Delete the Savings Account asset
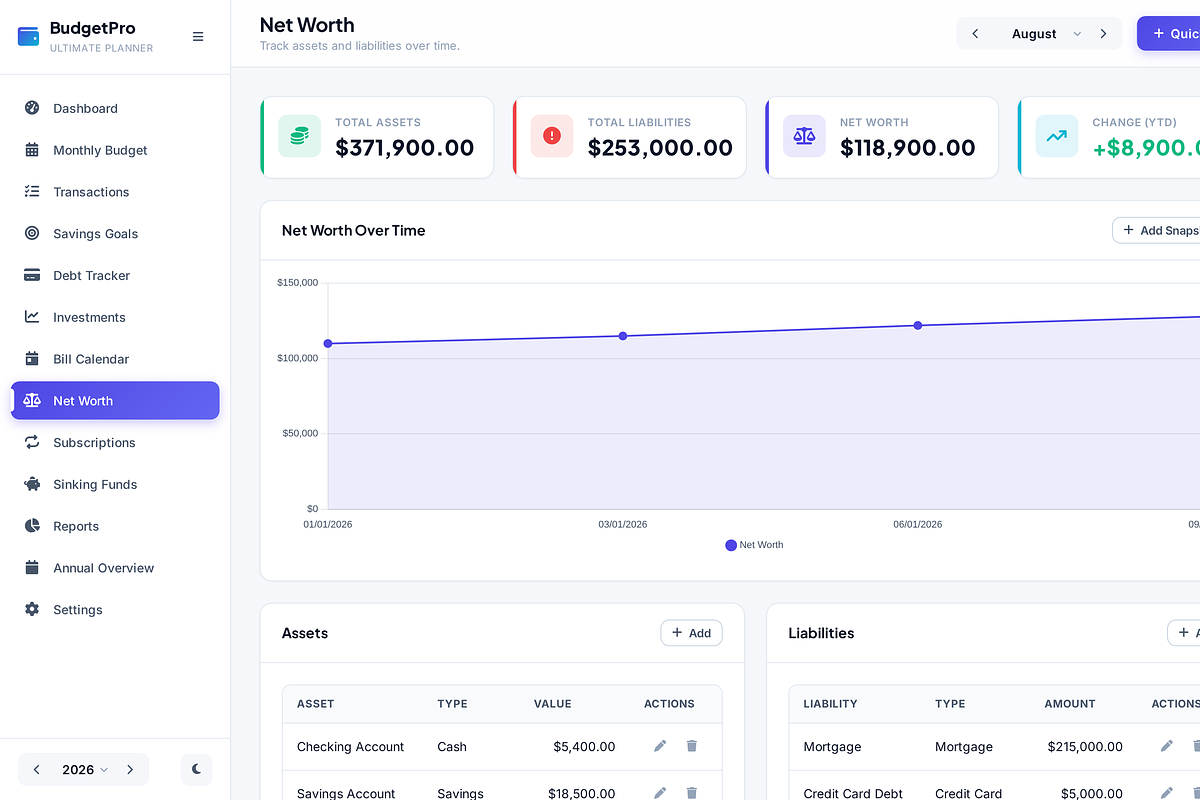The width and height of the screenshot is (1200, 800). coord(692,793)
